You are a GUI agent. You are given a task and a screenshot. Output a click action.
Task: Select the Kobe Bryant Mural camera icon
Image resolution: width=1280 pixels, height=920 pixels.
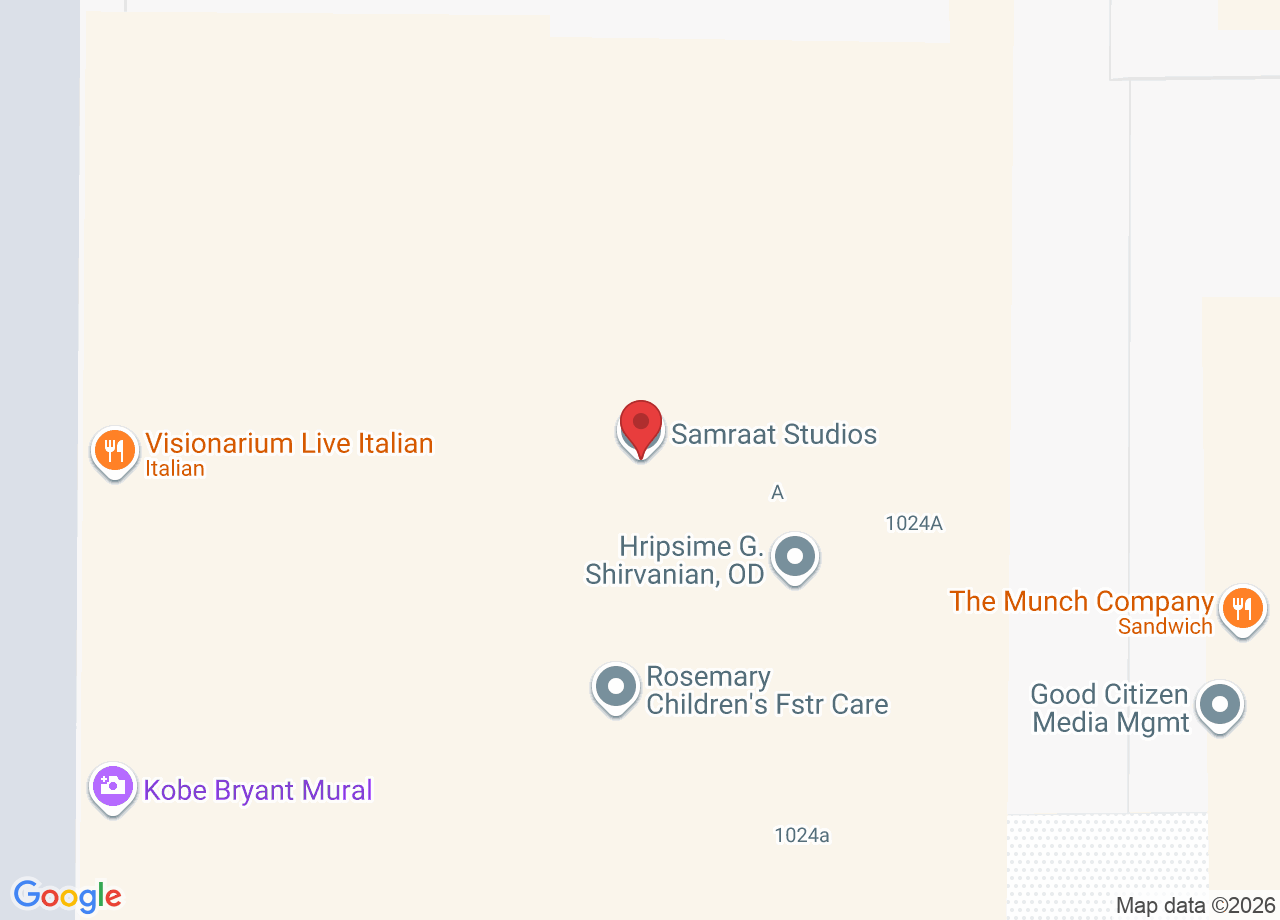[113, 787]
